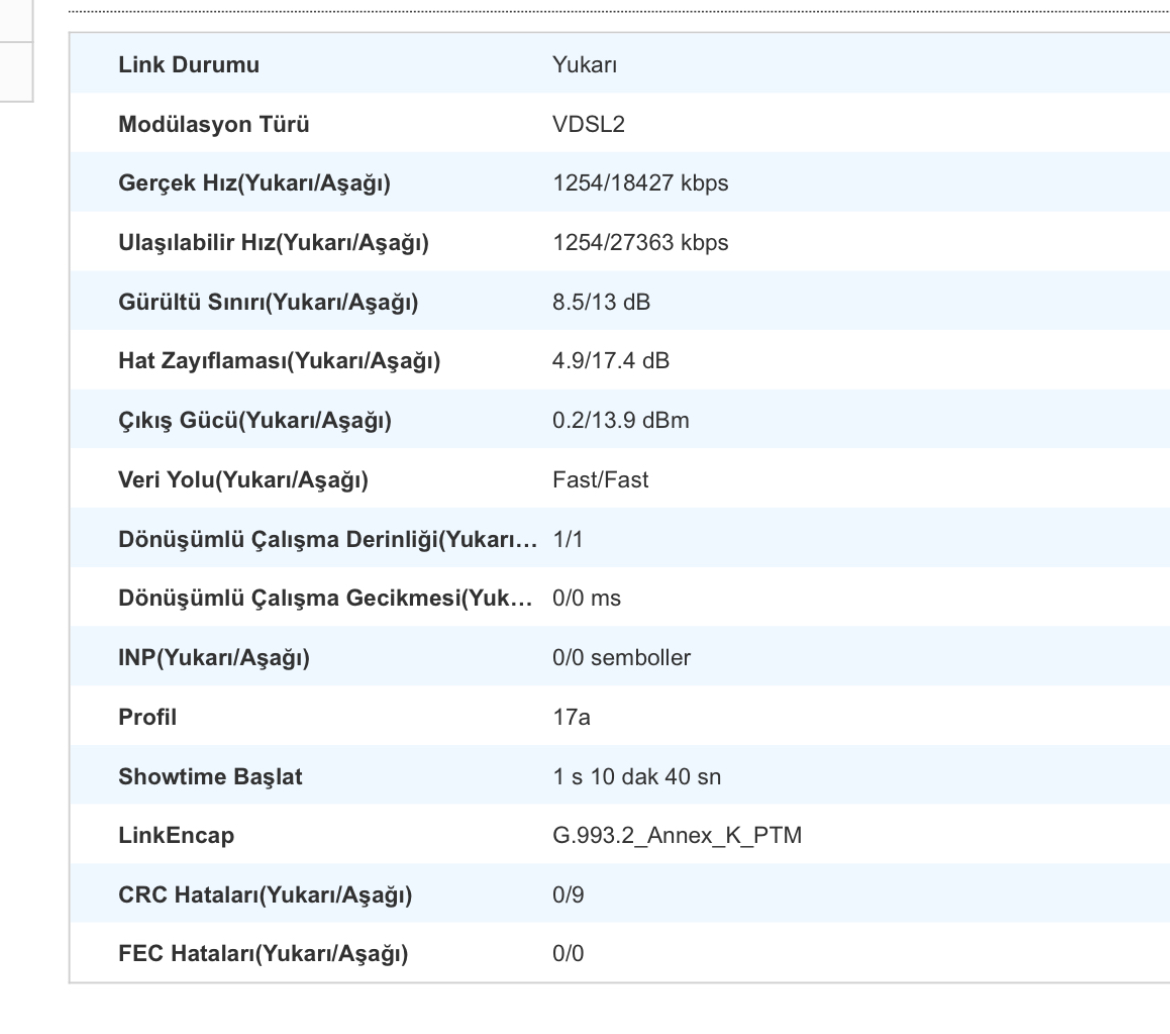This screenshot has height=1034, width=1170.
Task: Select the 'Profil' label
Action: (x=147, y=717)
